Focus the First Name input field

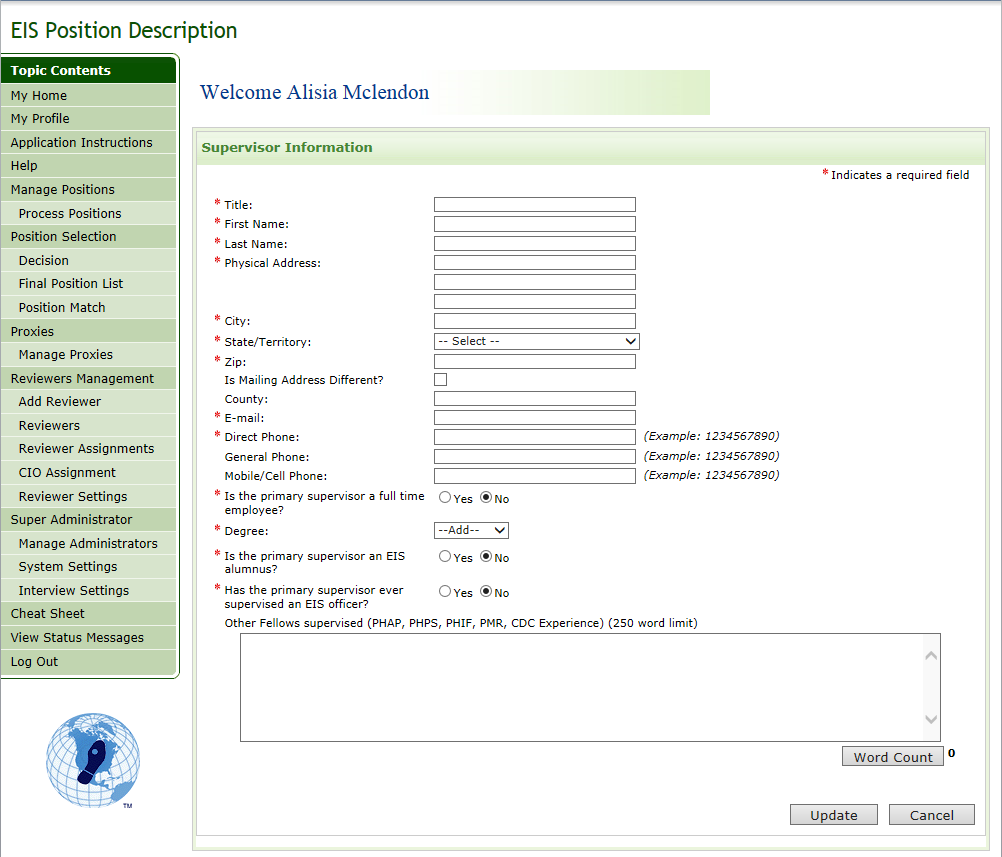tap(534, 224)
